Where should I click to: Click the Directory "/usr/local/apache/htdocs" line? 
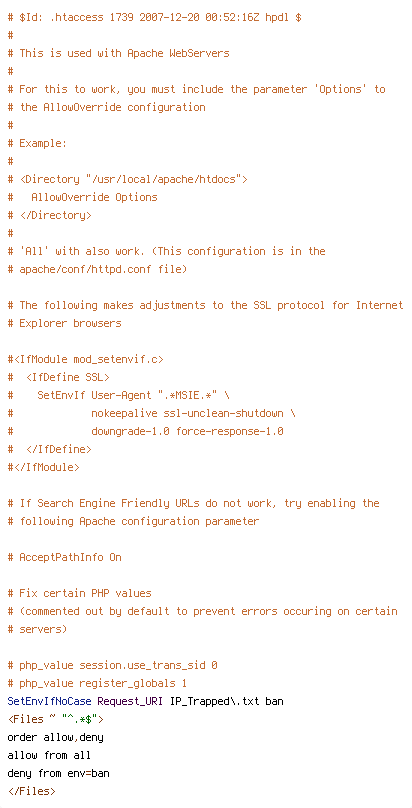(x=128, y=179)
